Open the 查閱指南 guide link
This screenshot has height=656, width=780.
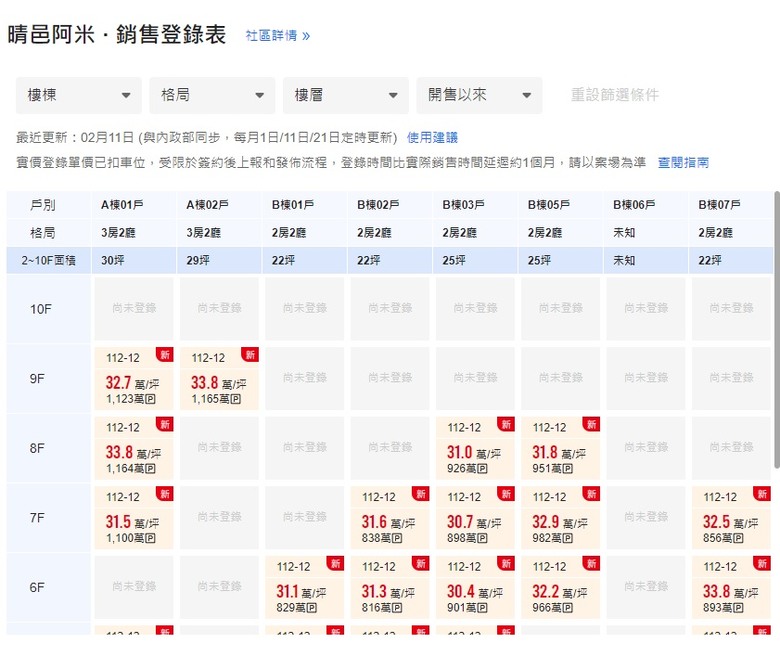coord(683,162)
